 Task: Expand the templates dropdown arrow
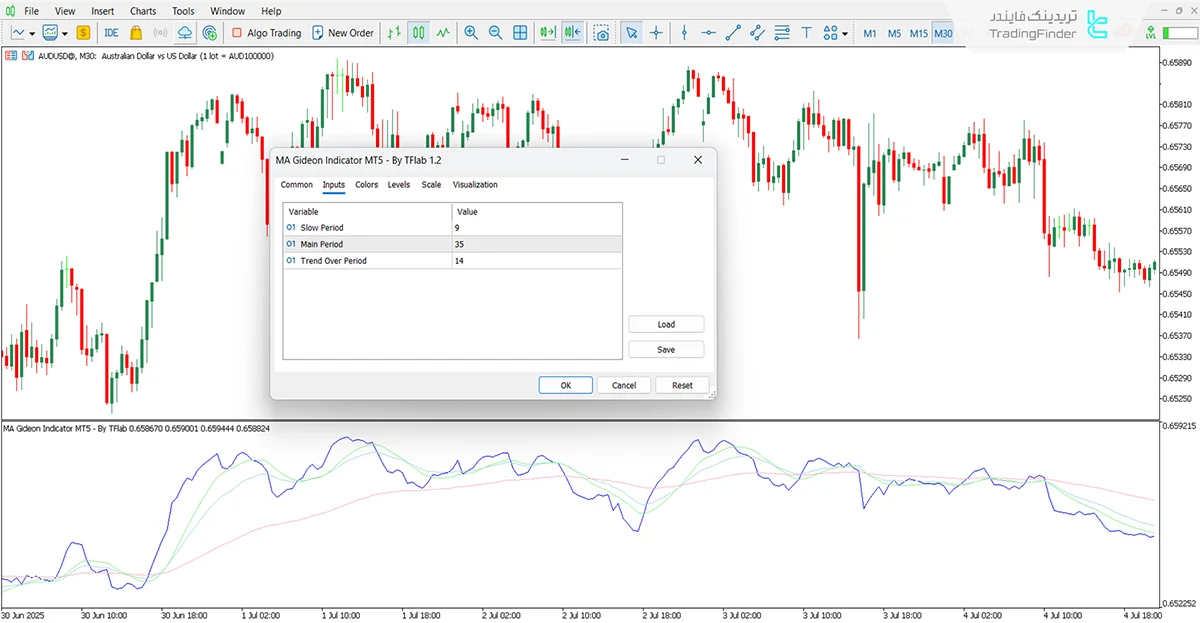pyautogui.click(x=65, y=33)
